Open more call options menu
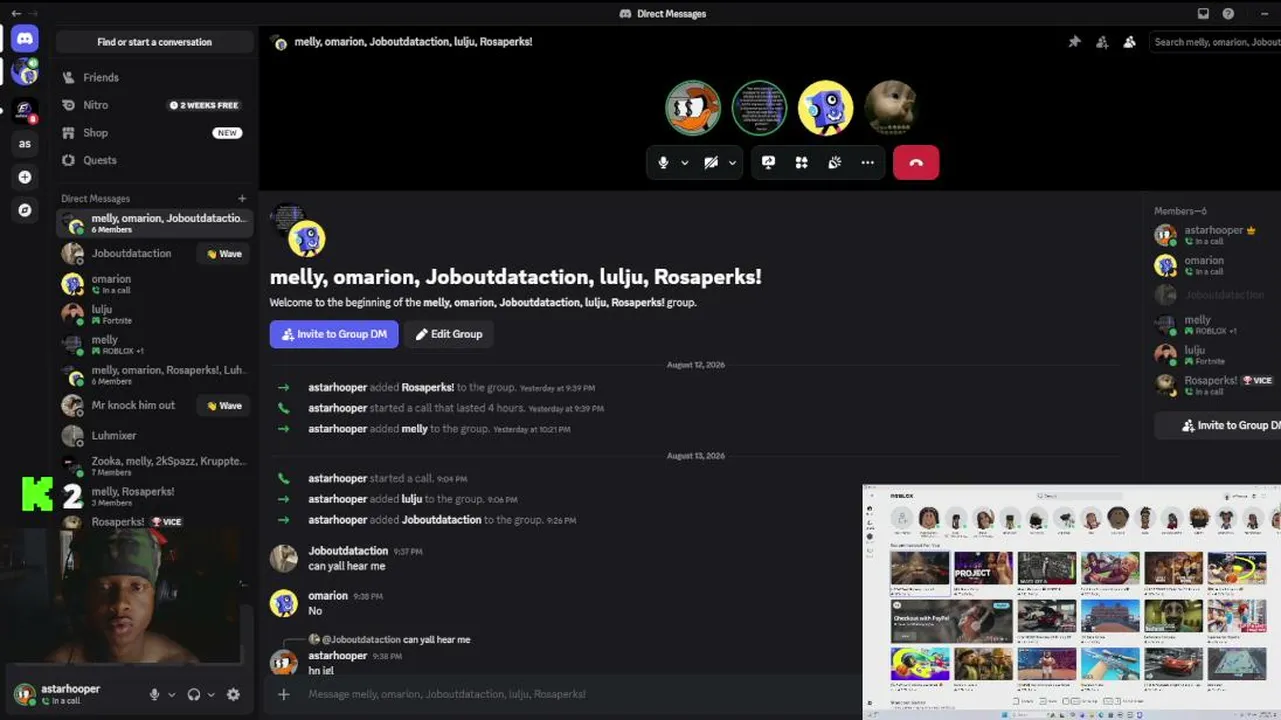This screenshot has width=1281, height=720. (x=867, y=162)
